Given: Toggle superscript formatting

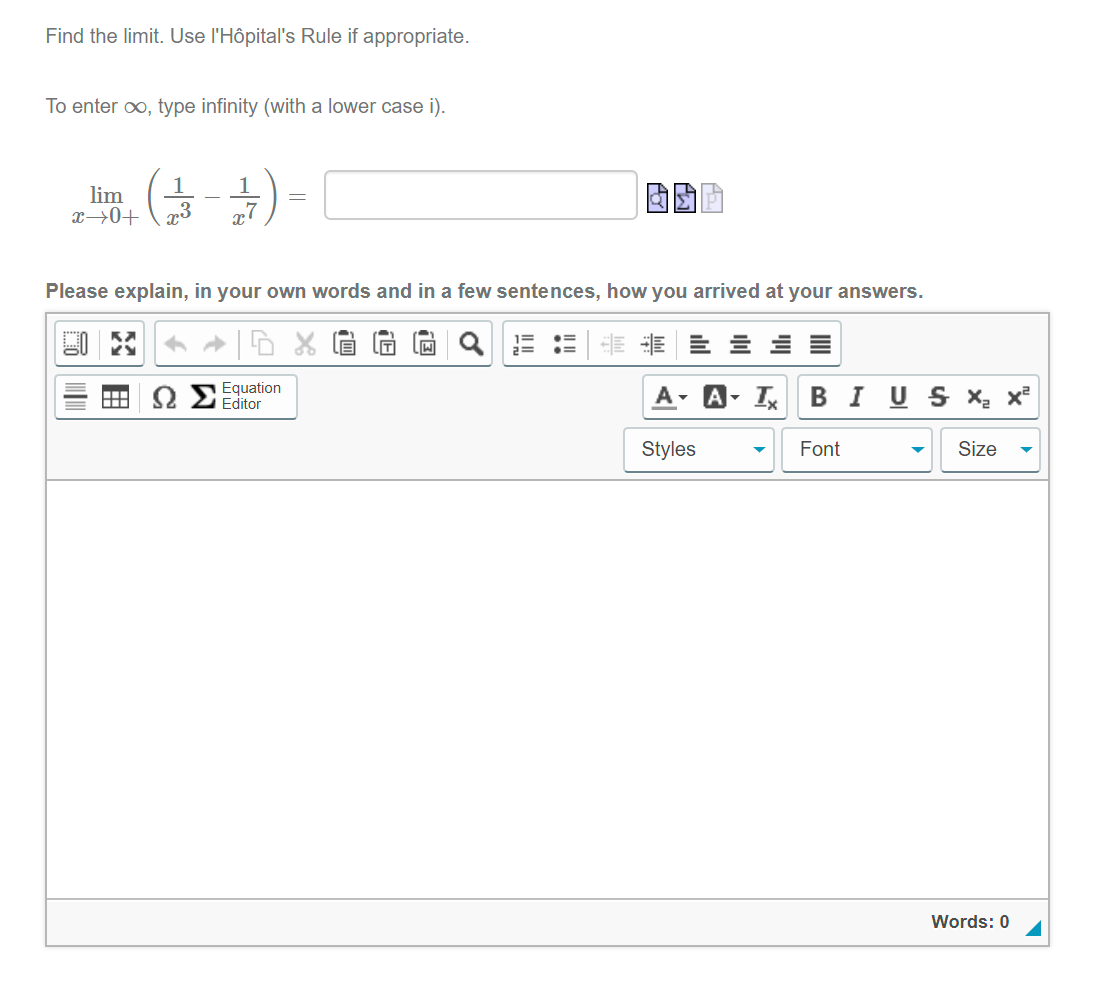Looking at the screenshot, I should pyautogui.click(x=1016, y=397).
